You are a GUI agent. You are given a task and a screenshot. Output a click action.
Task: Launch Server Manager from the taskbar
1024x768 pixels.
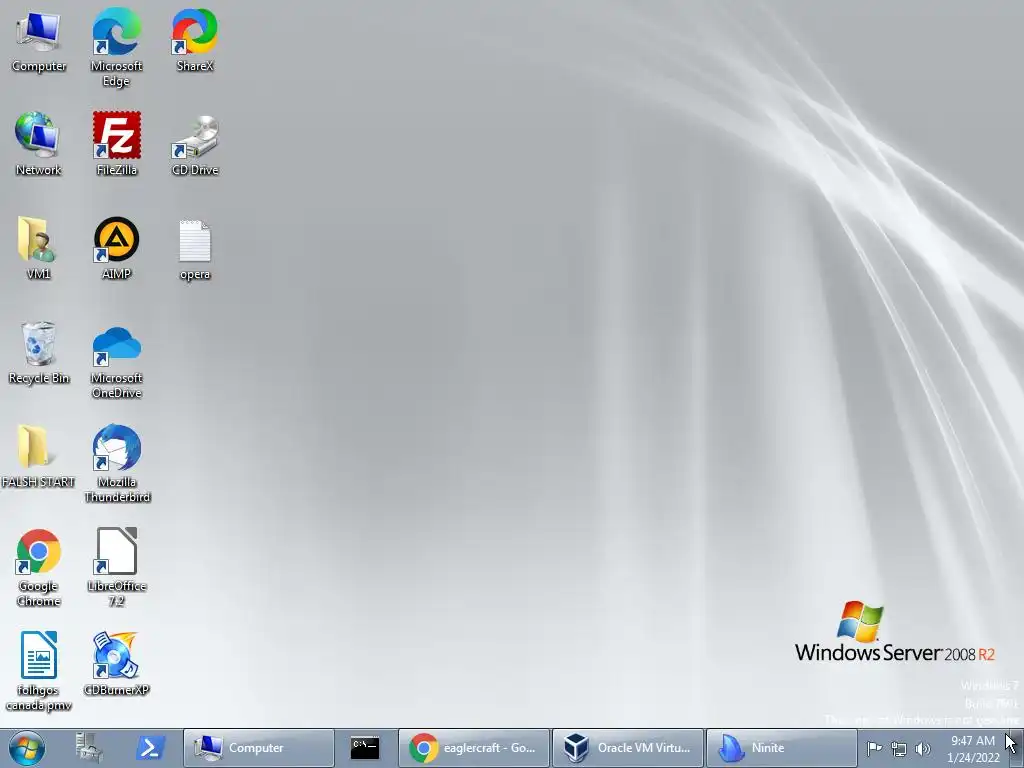[x=89, y=748]
